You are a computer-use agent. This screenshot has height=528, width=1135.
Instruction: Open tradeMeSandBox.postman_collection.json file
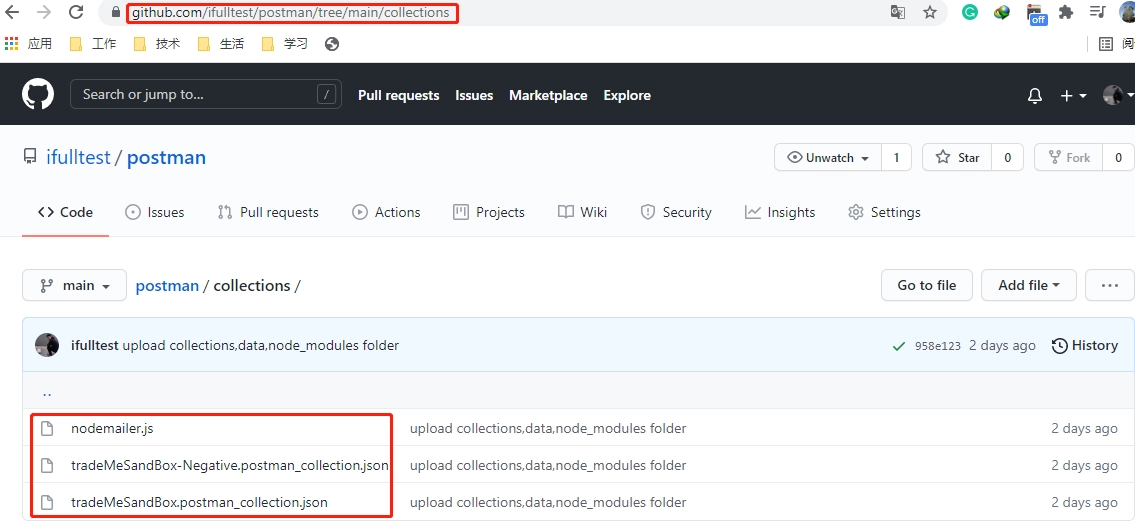click(x=199, y=502)
